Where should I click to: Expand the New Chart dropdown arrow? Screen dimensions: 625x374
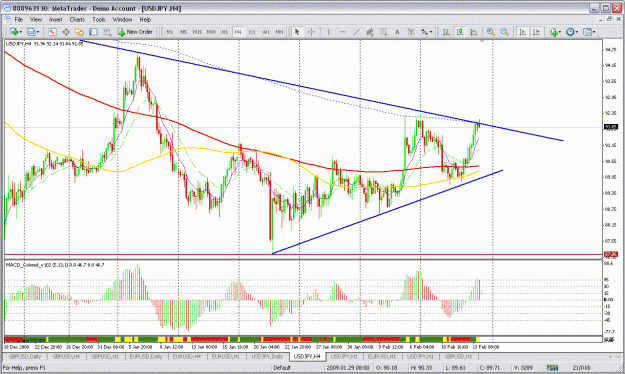tap(20, 32)
